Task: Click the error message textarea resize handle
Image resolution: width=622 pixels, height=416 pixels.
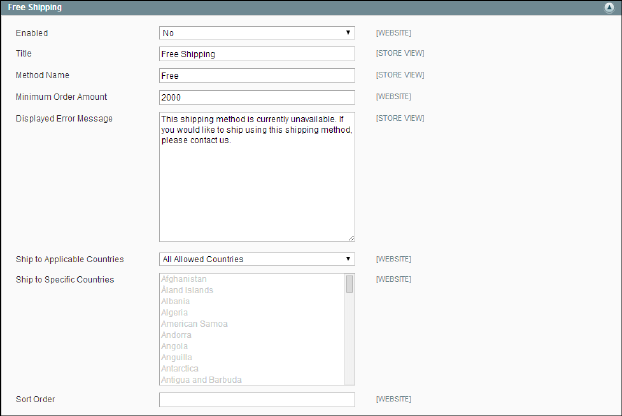Action: click(x=351, y=238)
